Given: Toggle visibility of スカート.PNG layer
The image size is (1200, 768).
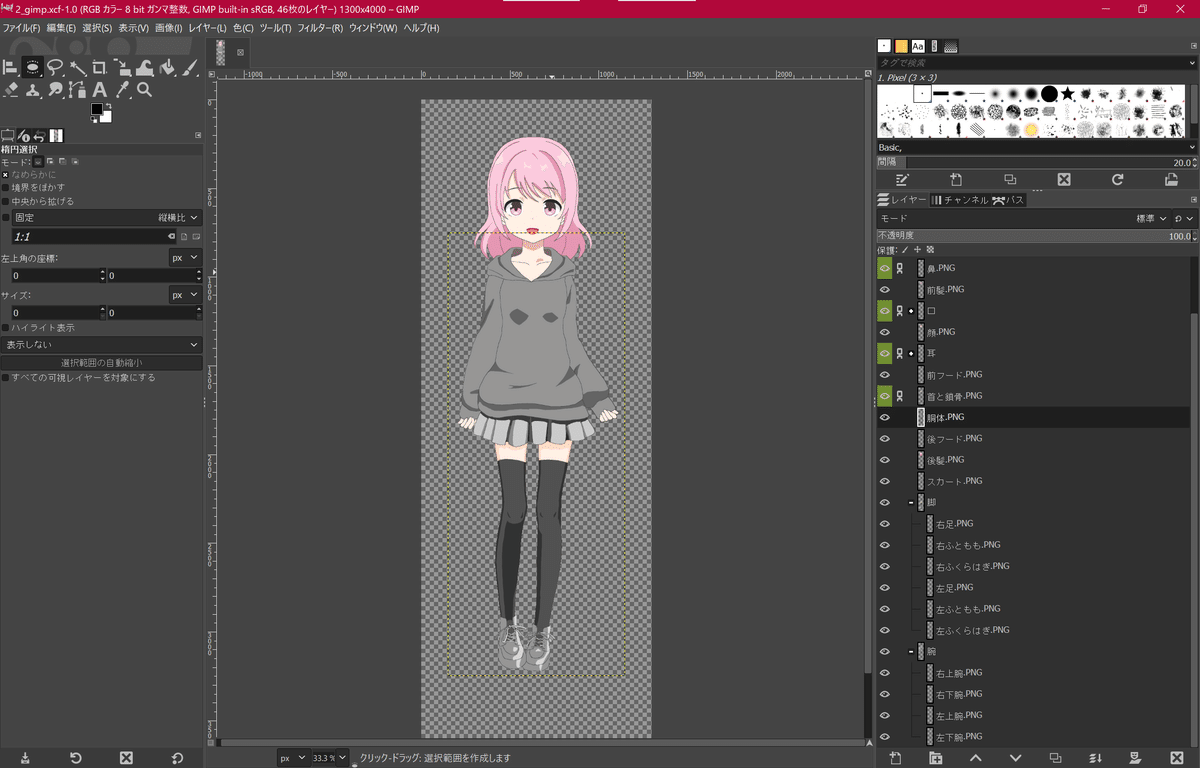Looking at the screenshot, I should tap(884, 481).
